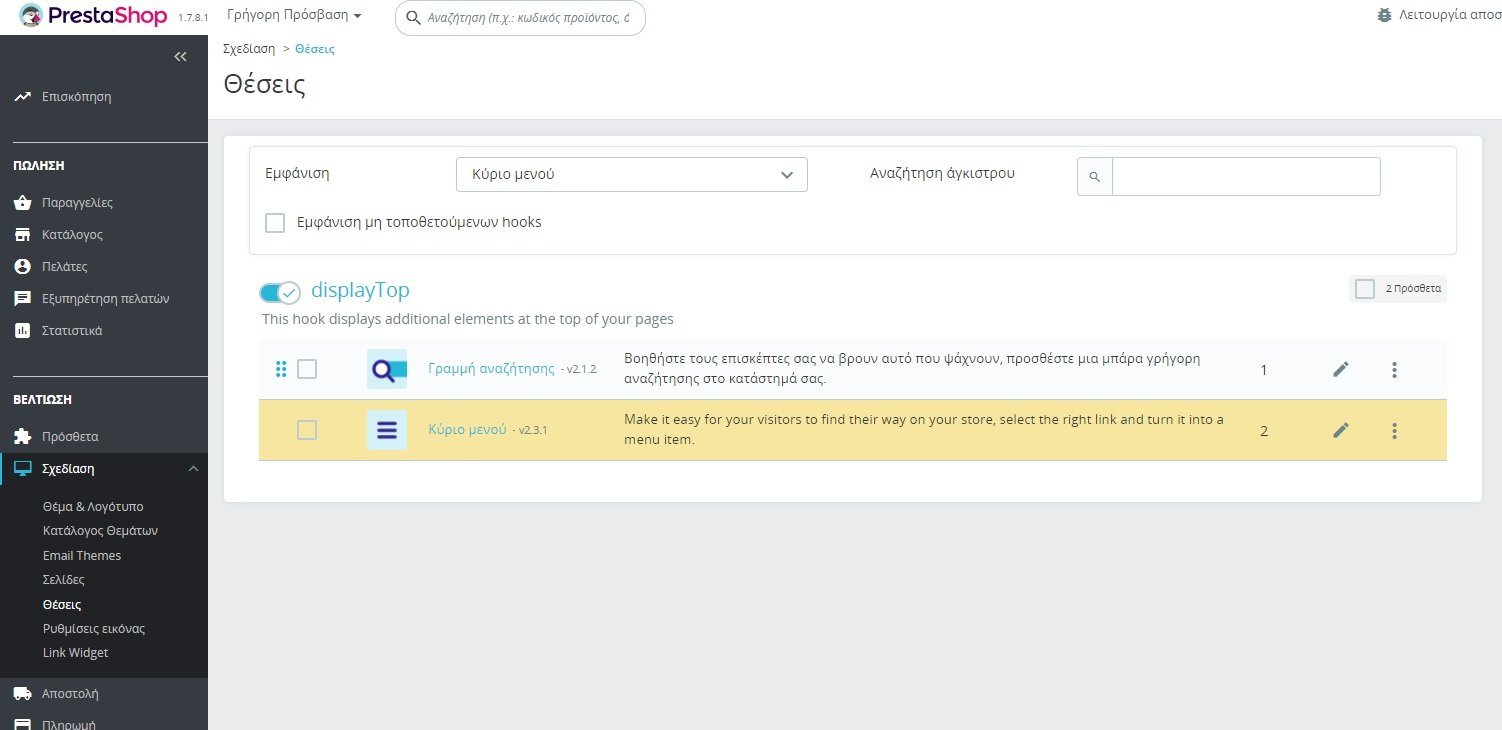
Task: Click the drag handle on Γραμμή αναζήτησης row
Action: point(281,370)
